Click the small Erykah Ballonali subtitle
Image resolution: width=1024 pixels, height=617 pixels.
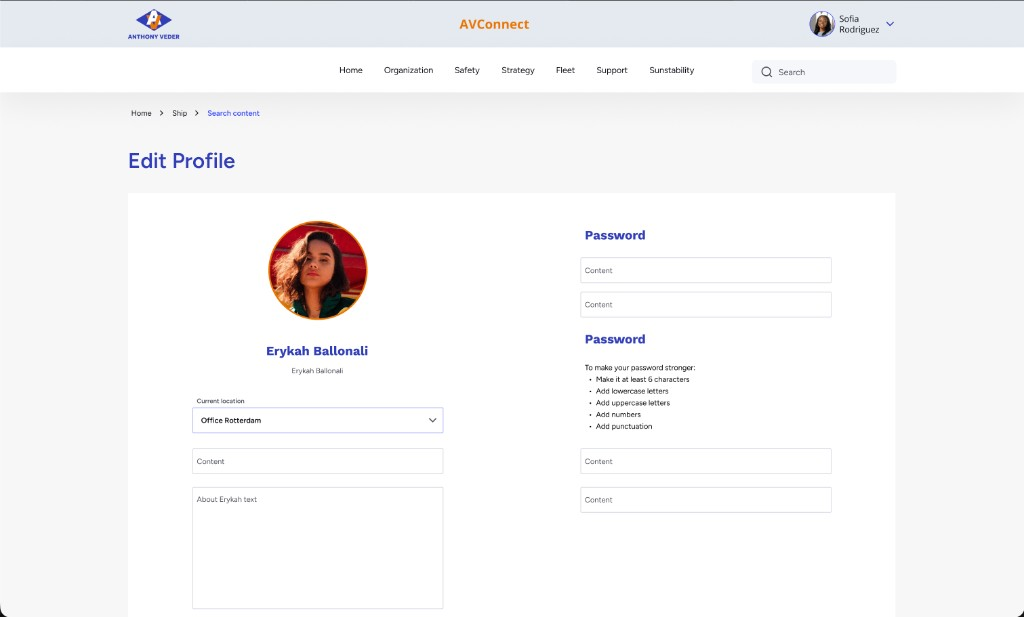[x=317, y=371]
